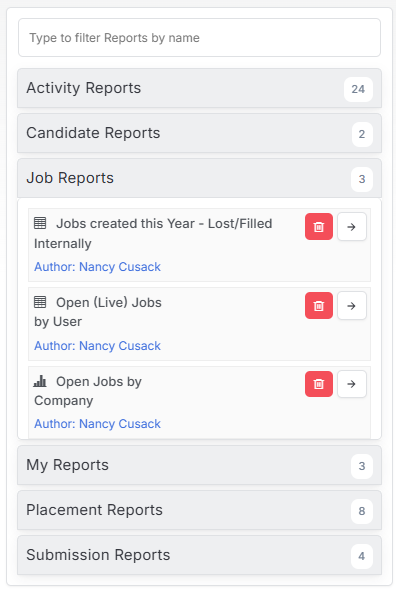The height and width of the screenshot is (592, 396).
Task: Run Open Jobs by Company via arrow button
Action: [351, 384]
